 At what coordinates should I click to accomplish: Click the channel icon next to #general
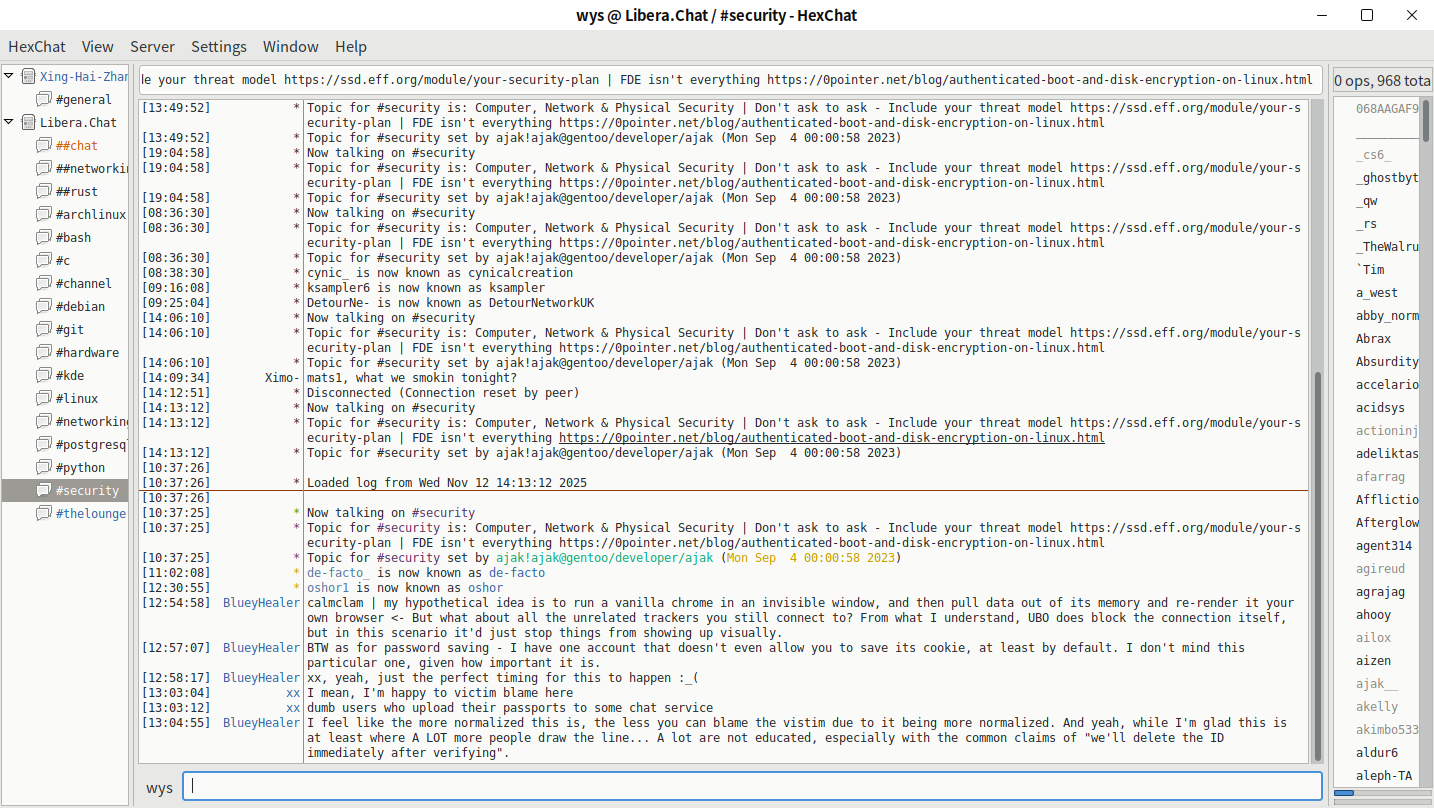(43, 100)
